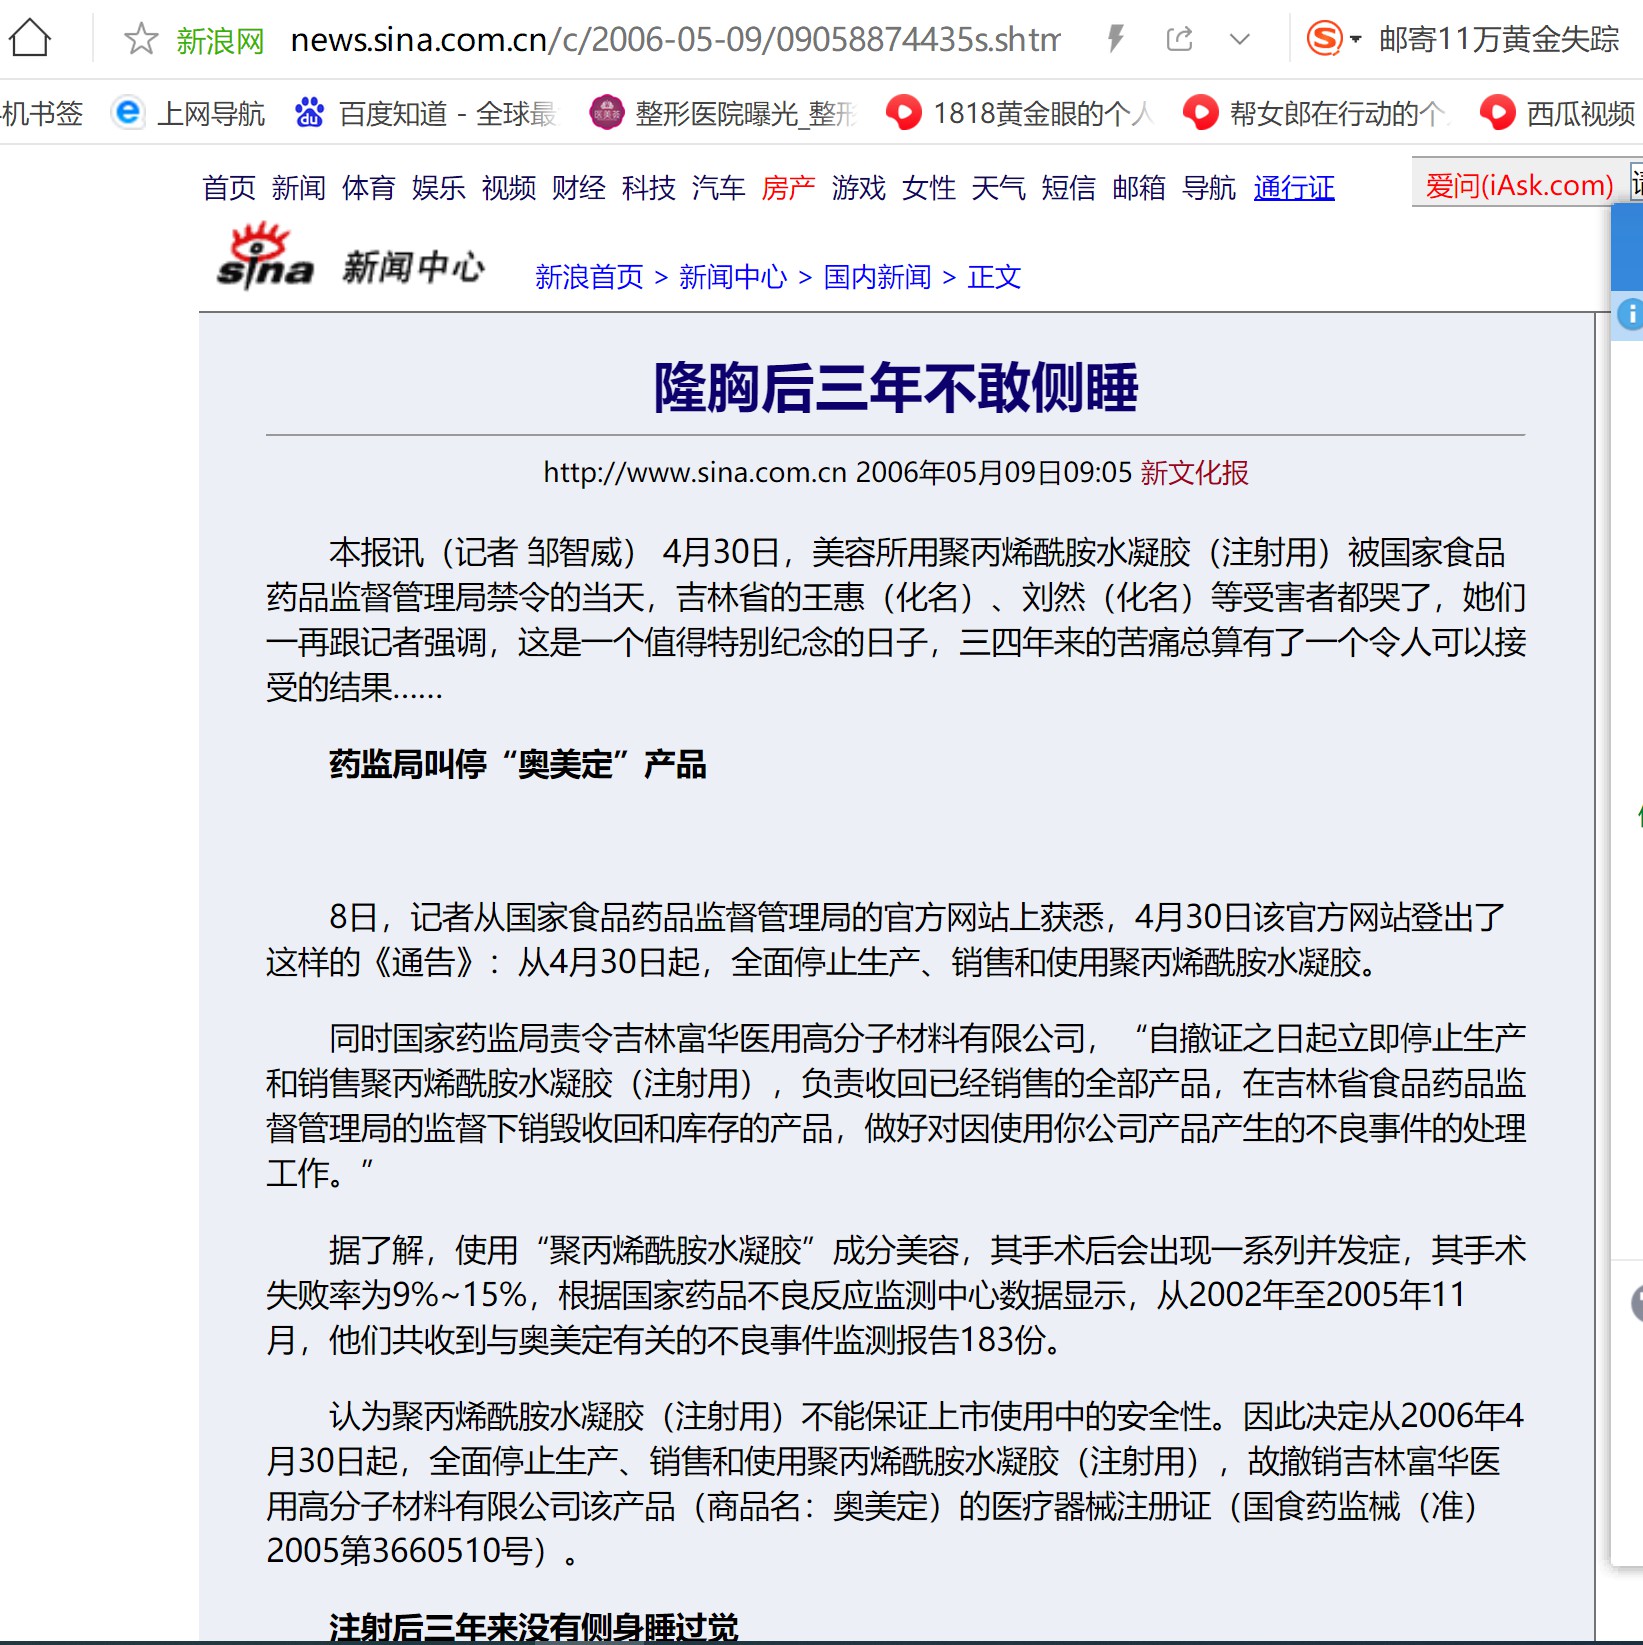Expand the address bar dropdown chevron
Screen dimensions: 1643x1645
(1240, 40)
